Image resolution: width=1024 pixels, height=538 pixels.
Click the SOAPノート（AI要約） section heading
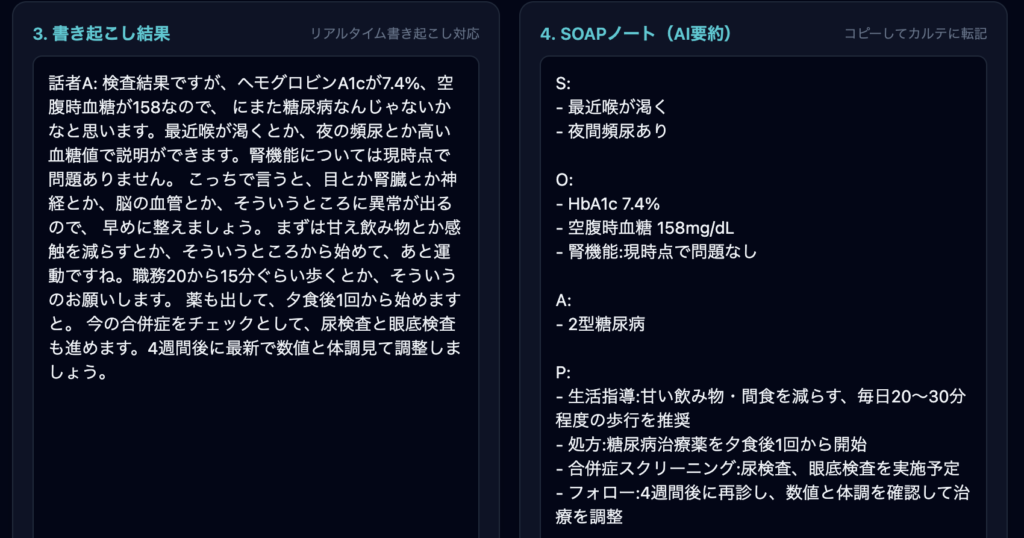pyautogui.click(x=636, y=34)
